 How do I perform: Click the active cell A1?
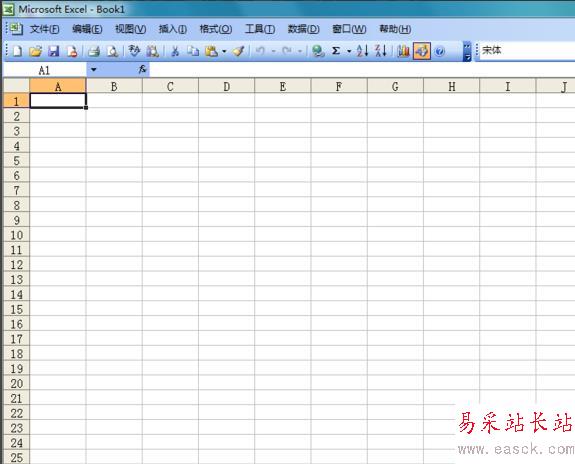tap(58, 101)
